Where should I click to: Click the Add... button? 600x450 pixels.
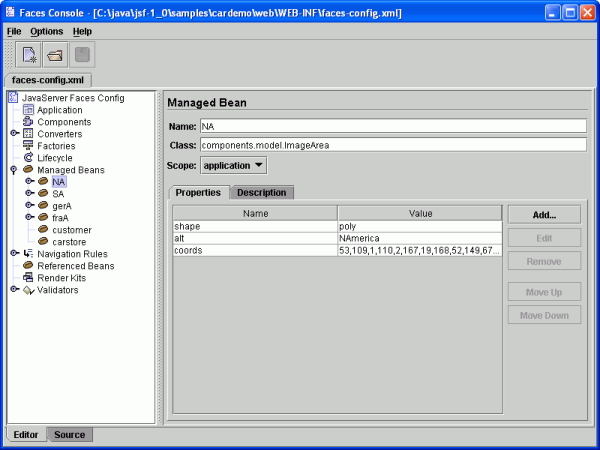(544, 215)
